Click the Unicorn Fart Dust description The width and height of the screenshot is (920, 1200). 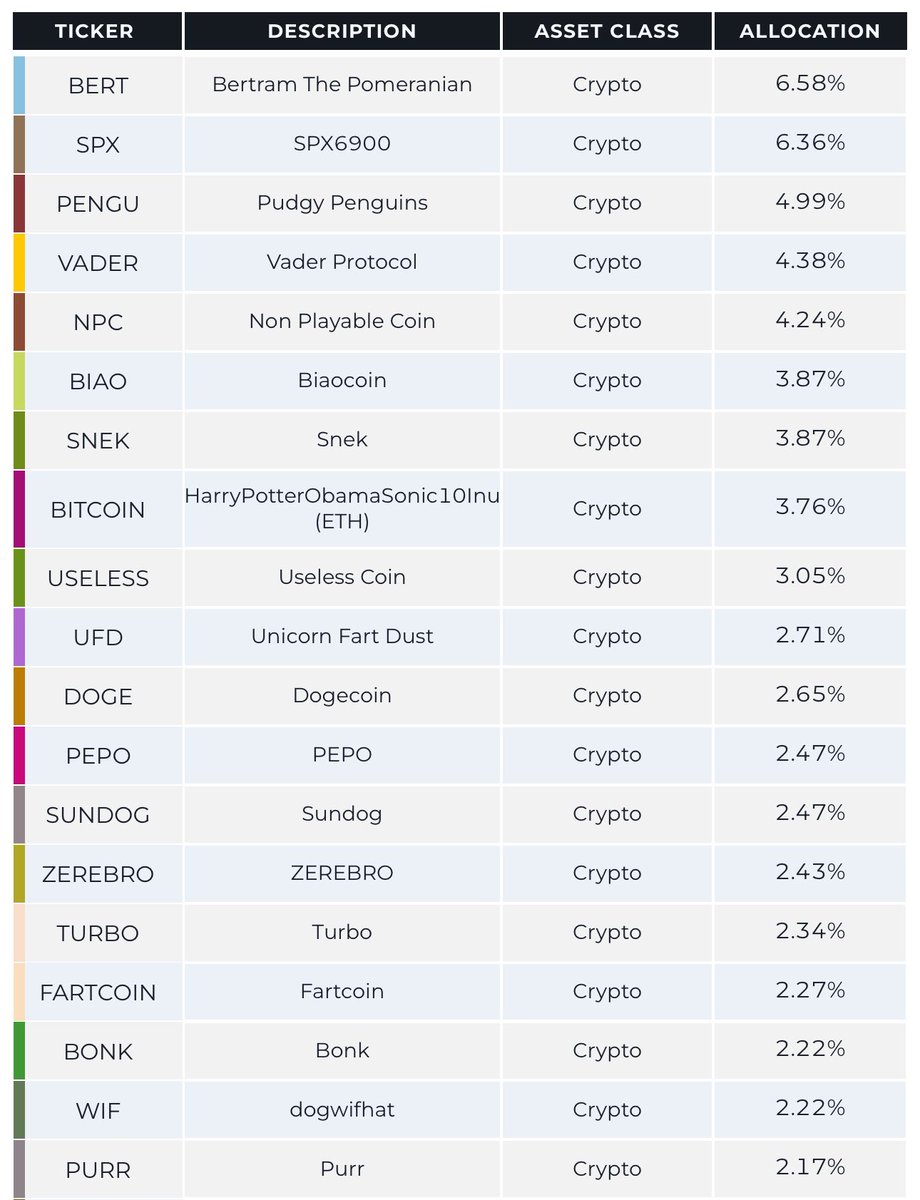click(x=342, y=637)
